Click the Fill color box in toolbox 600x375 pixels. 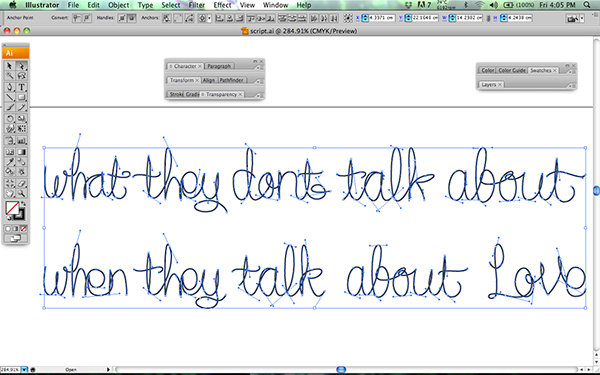(x=12, y=208)
